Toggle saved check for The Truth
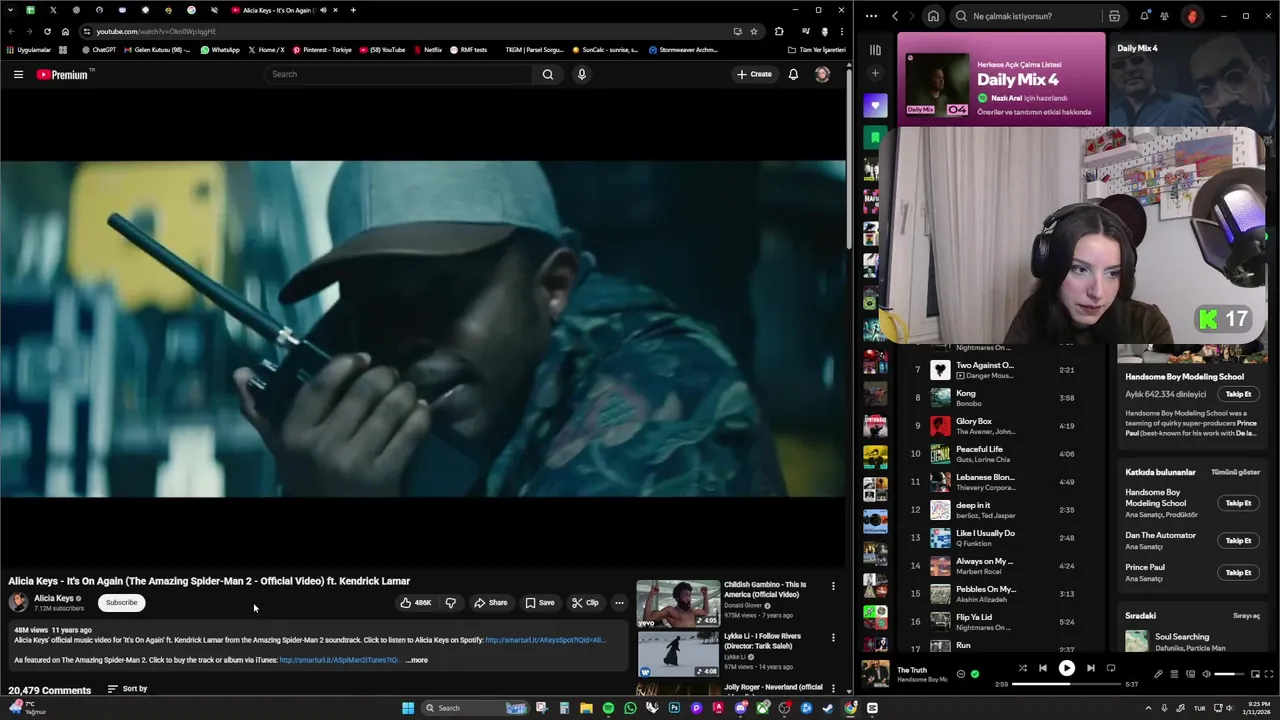This screenshot has width=1280, height=720. [x=975, y=674]
